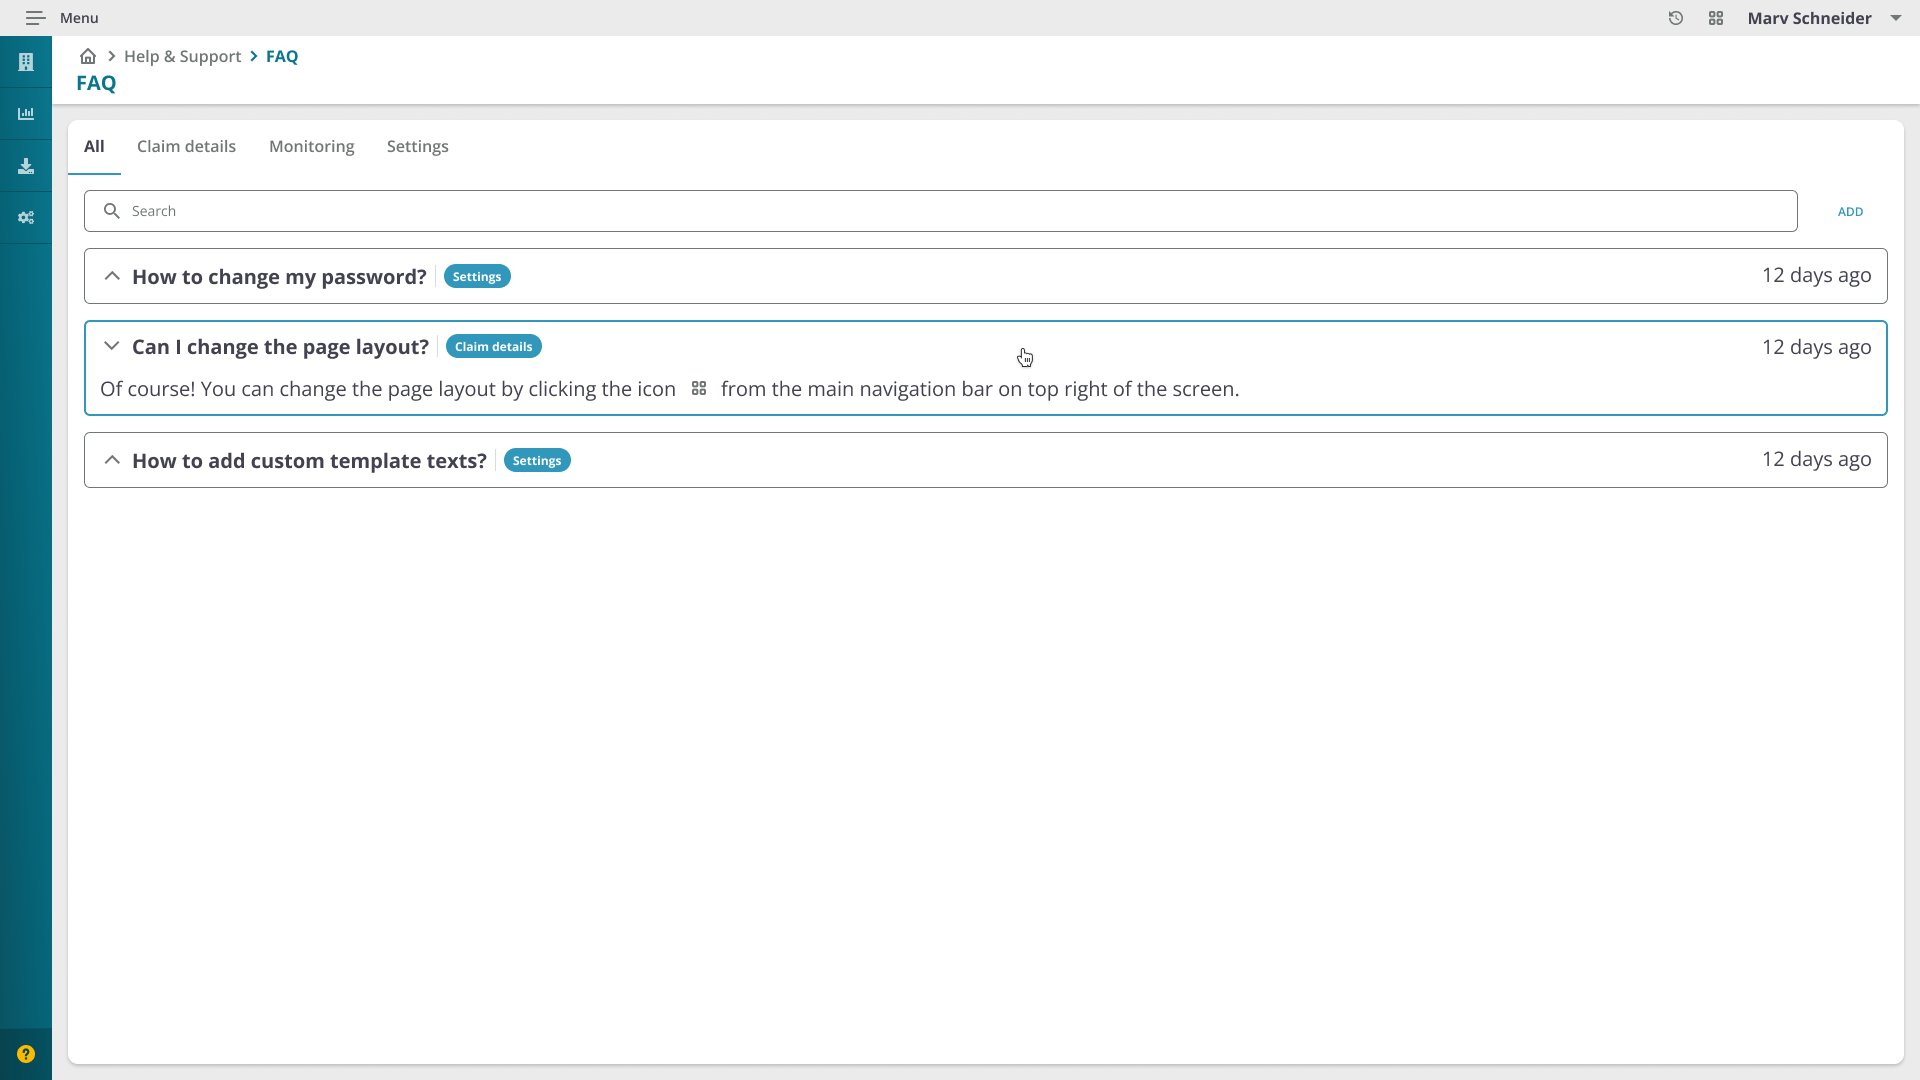Screen dimensions: 1920x1080
Task: Open the bar chart monitoring icon
Action: tap(26, 114)
